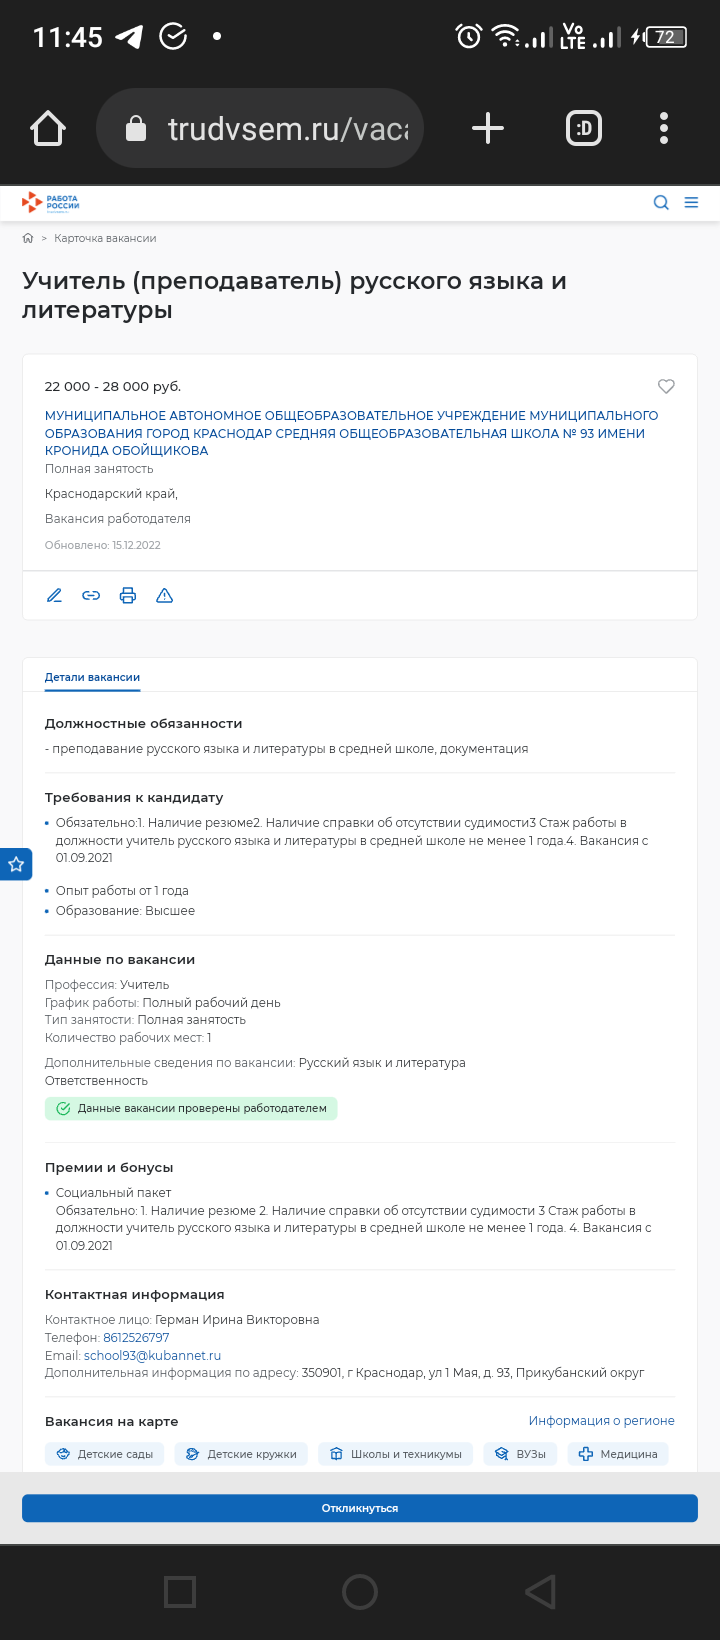Copy vacancy link with chain icon
This screenshot has height=1640, width=720.
91,596
